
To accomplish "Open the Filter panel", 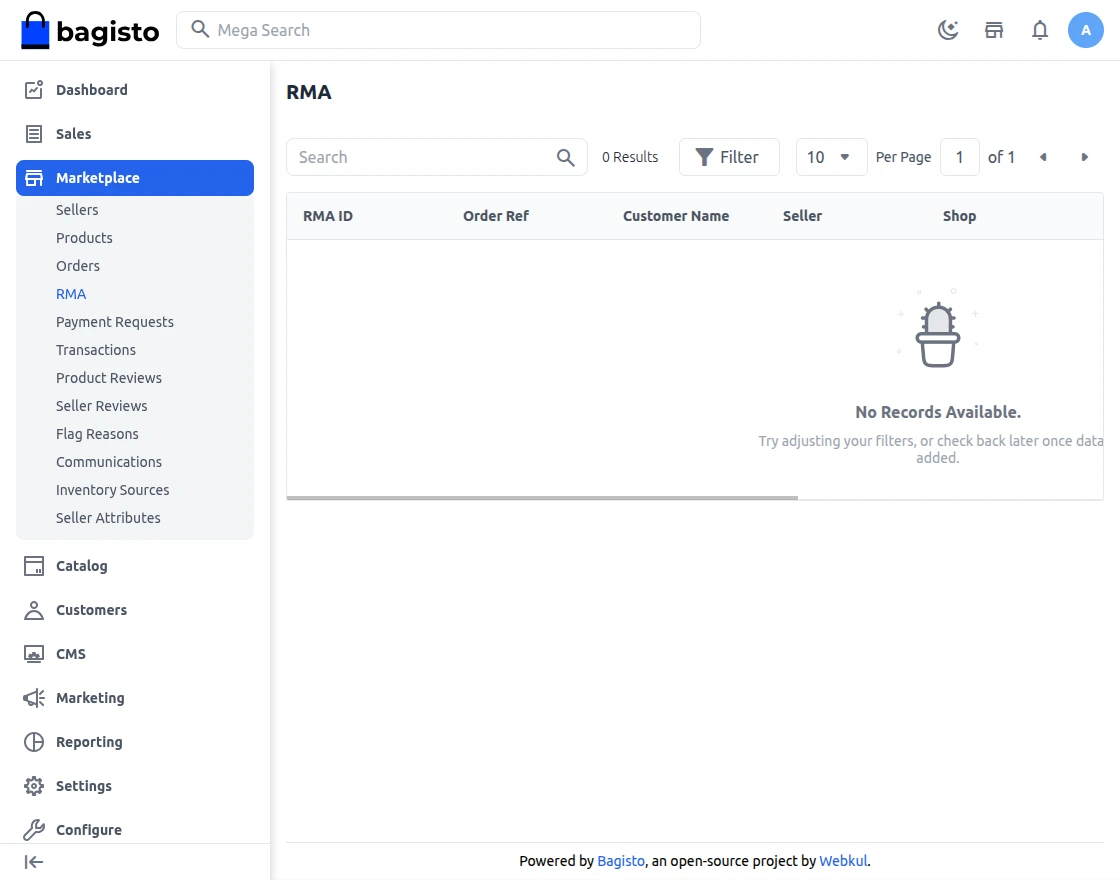I will [729, 157].
